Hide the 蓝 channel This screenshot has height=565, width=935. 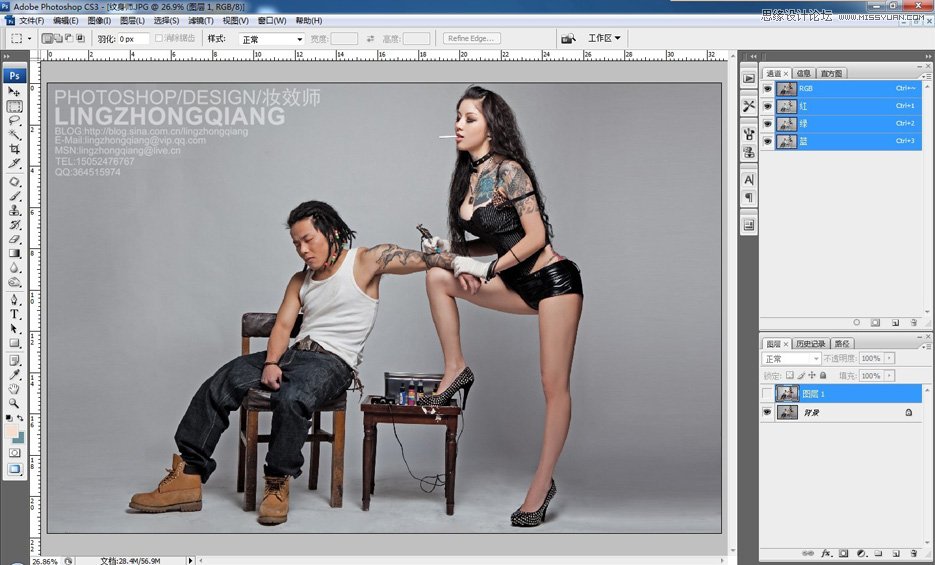click(767, 142)
